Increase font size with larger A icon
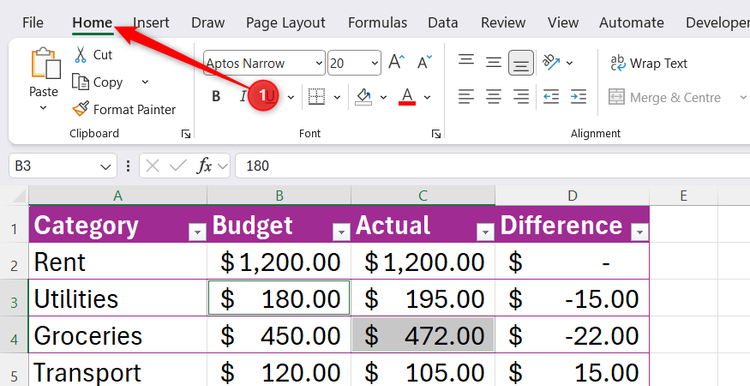Viewport: 750px width, 386px height. pos(396,63)
